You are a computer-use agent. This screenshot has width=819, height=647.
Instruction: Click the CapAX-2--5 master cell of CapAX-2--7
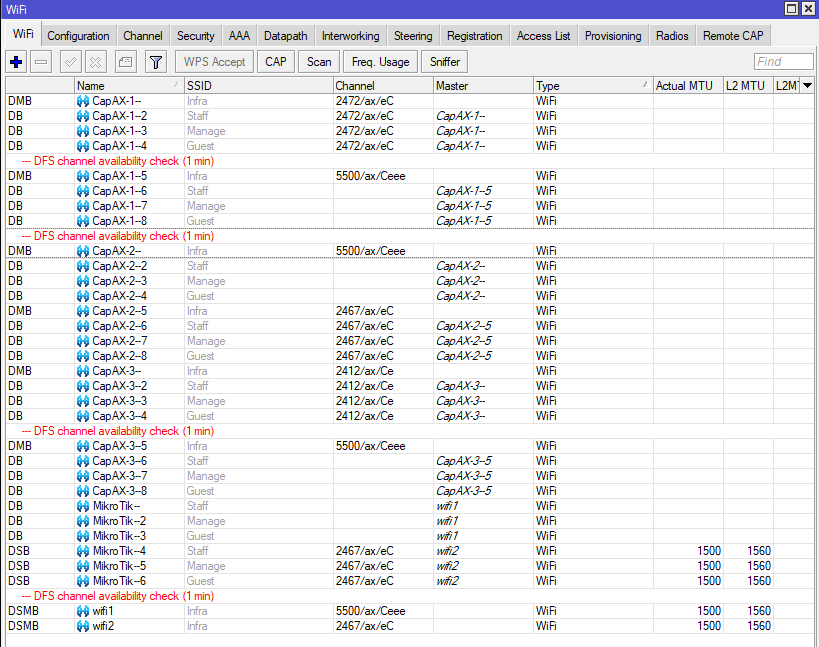(x=464, y=342)
